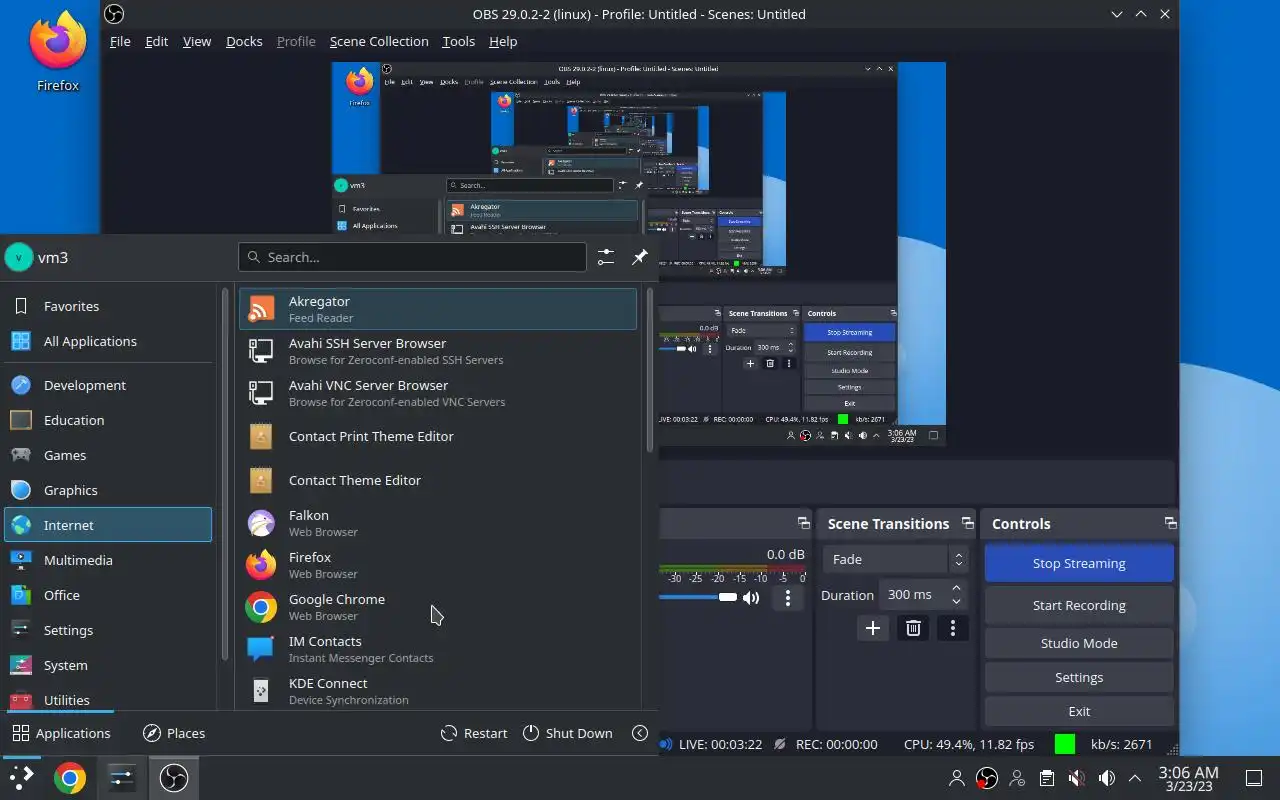
Task: Click the mixer volume slider handle
Action: [x=727, y=597]
